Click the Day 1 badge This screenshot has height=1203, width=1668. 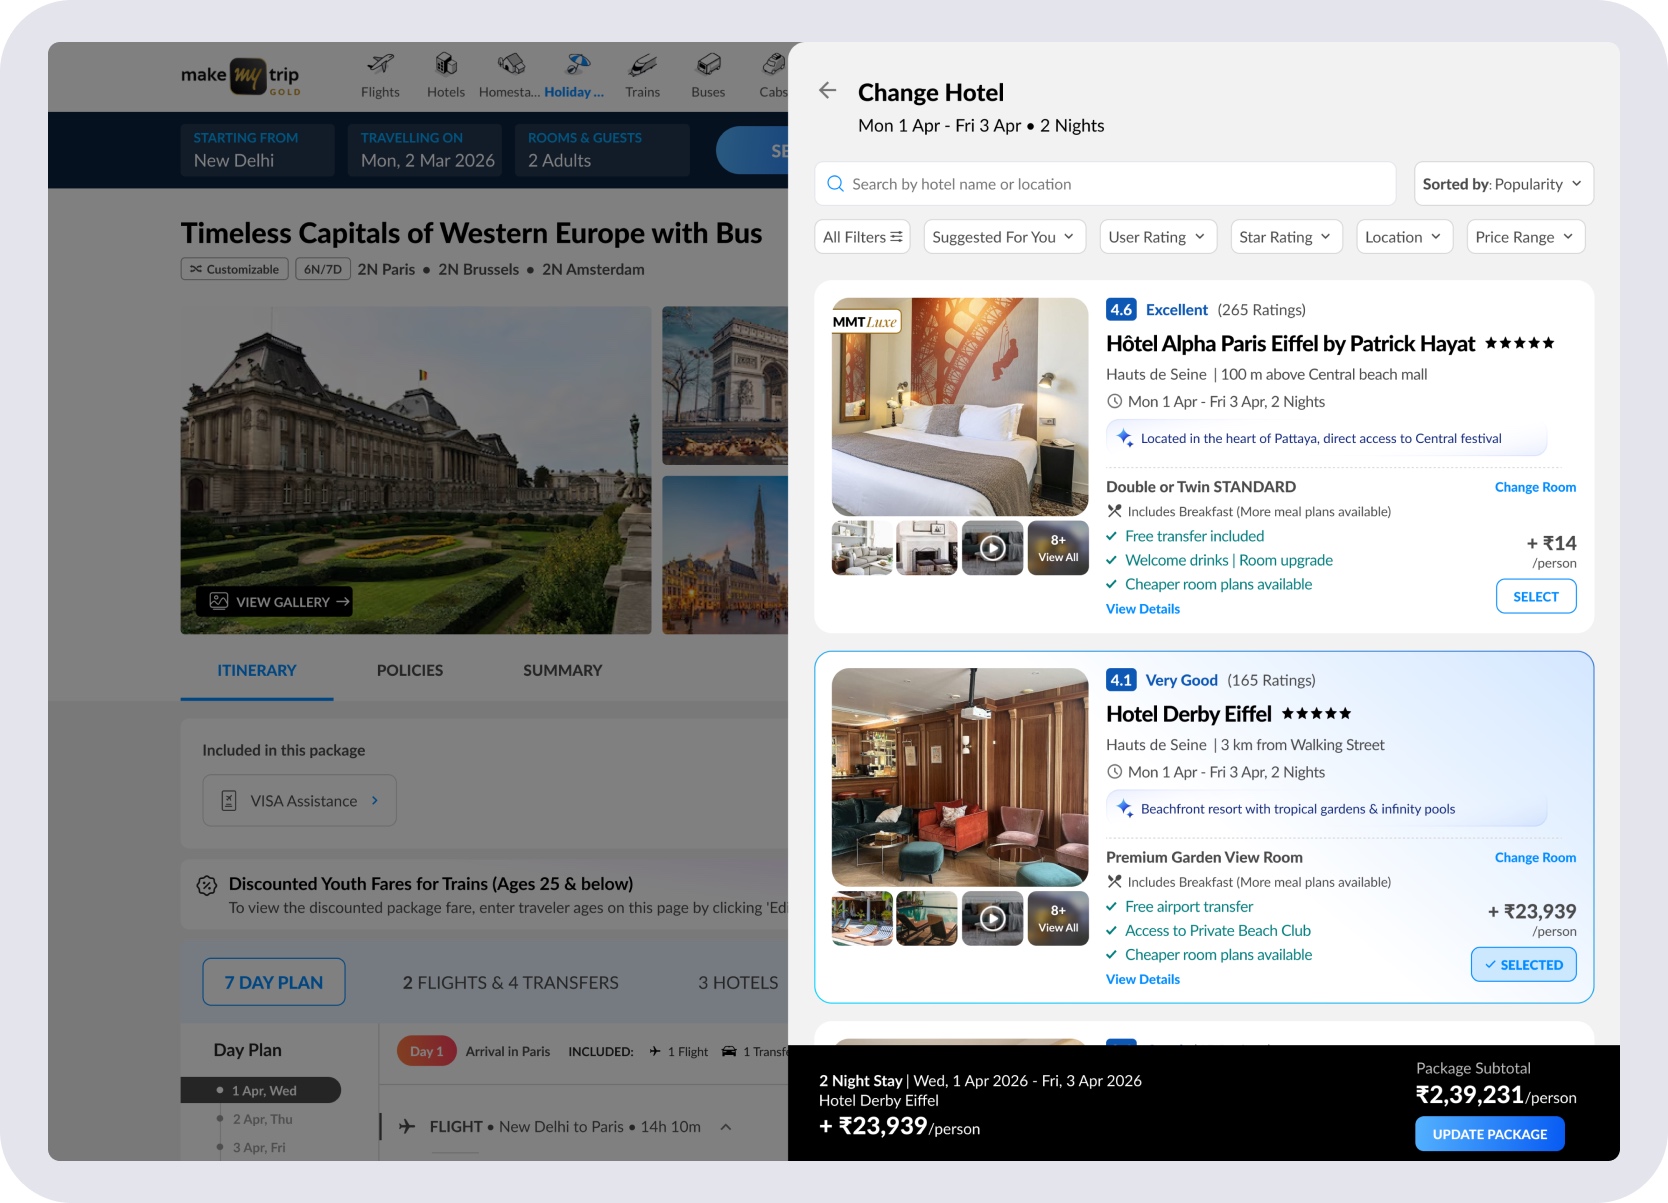[x=427, y=1051]
